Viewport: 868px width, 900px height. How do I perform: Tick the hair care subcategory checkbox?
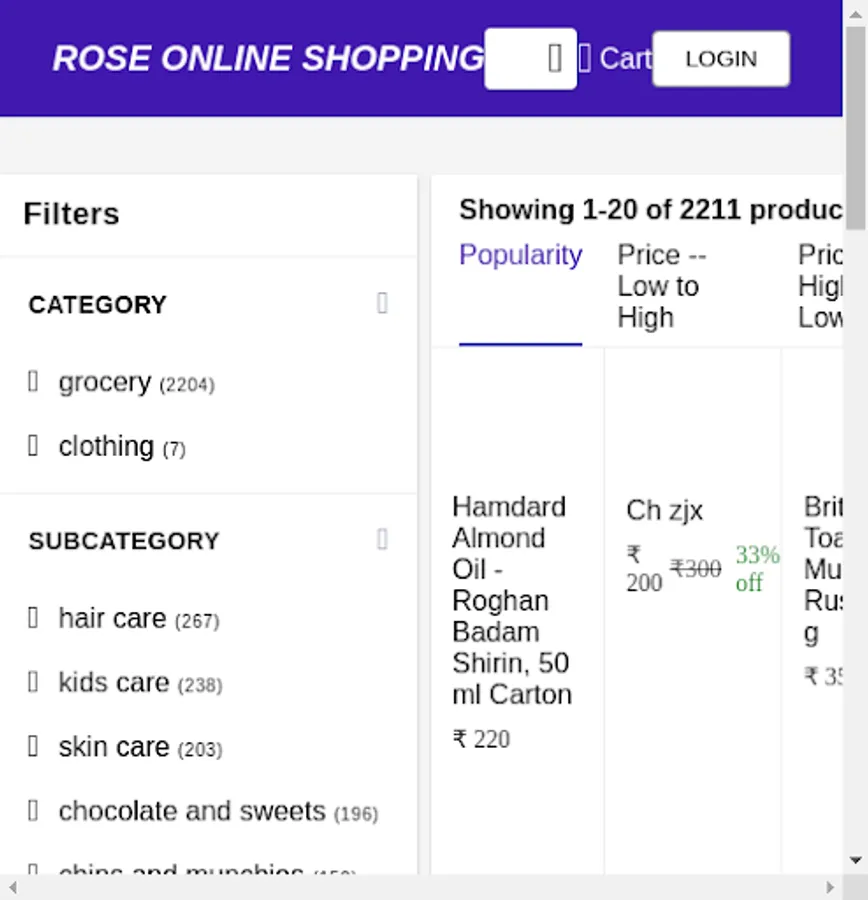tap(33, 618)
